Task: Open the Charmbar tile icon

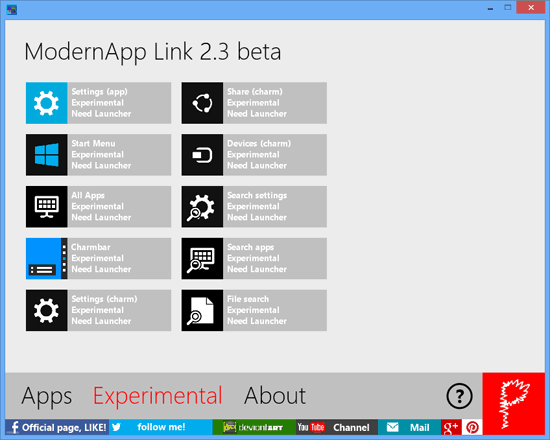Action: (x=46, y=259)
